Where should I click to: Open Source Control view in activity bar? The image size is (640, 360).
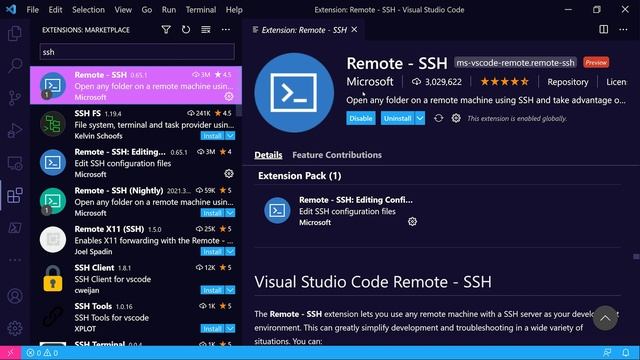pyautogui.click(x=15, y=98)
